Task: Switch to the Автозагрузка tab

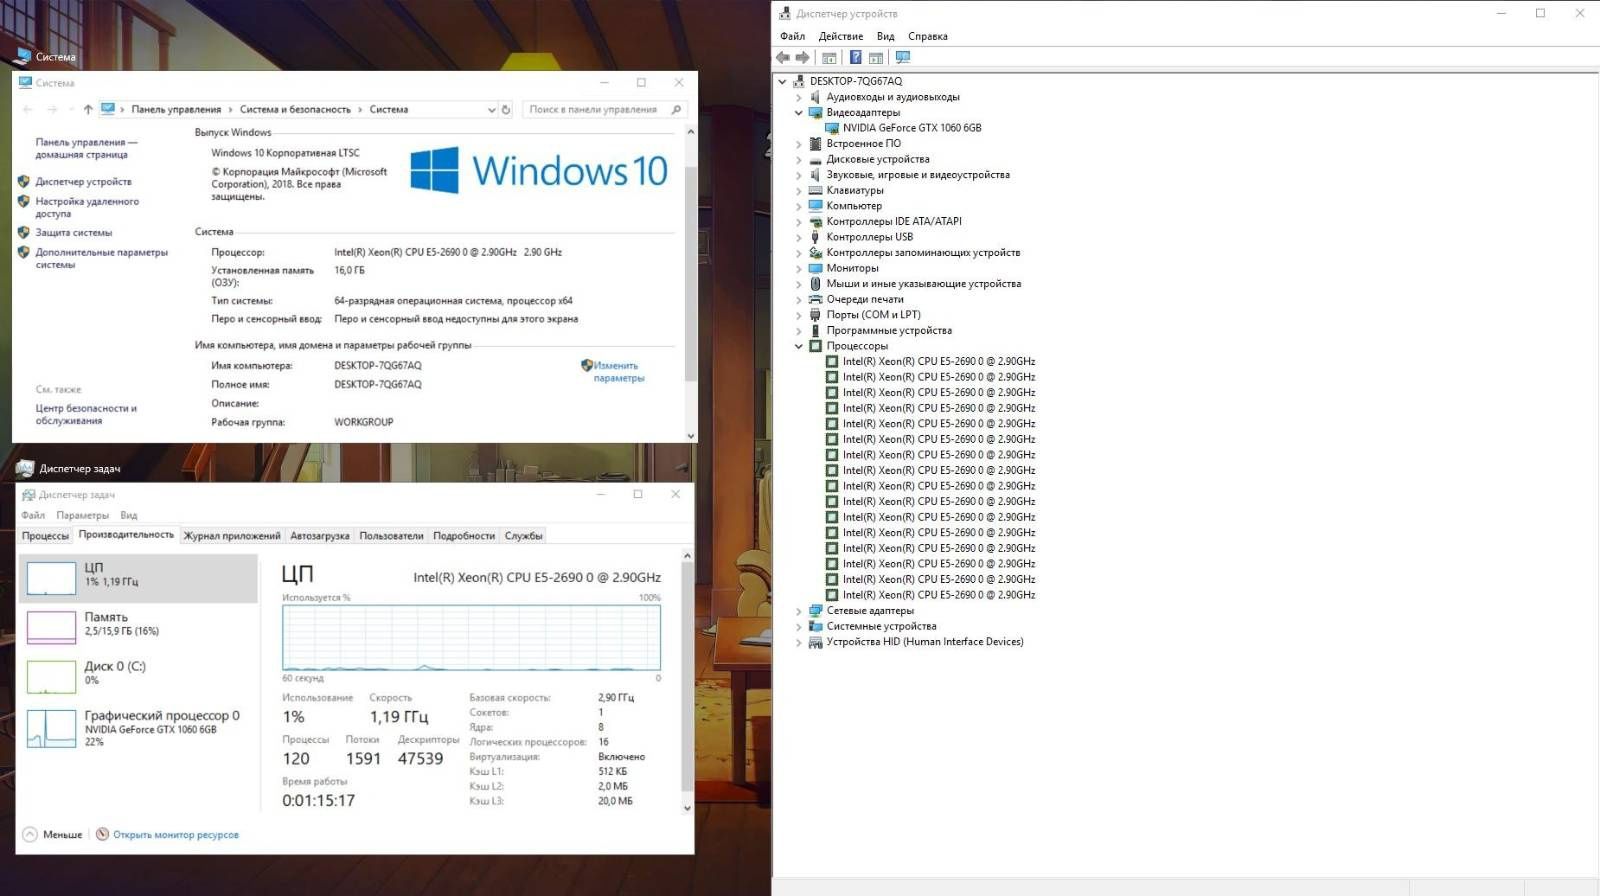Action: (x=320, y=536)
